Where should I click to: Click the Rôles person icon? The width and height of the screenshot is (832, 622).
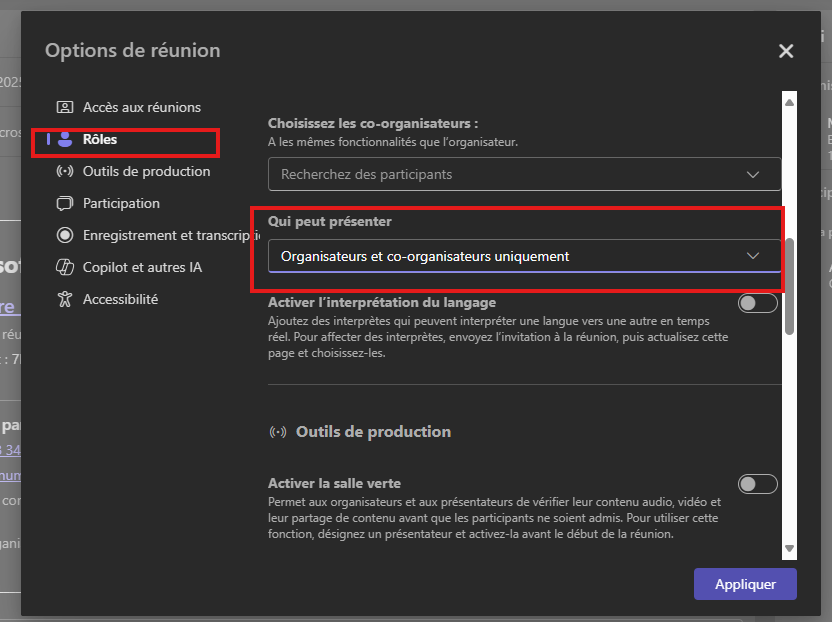65,140
